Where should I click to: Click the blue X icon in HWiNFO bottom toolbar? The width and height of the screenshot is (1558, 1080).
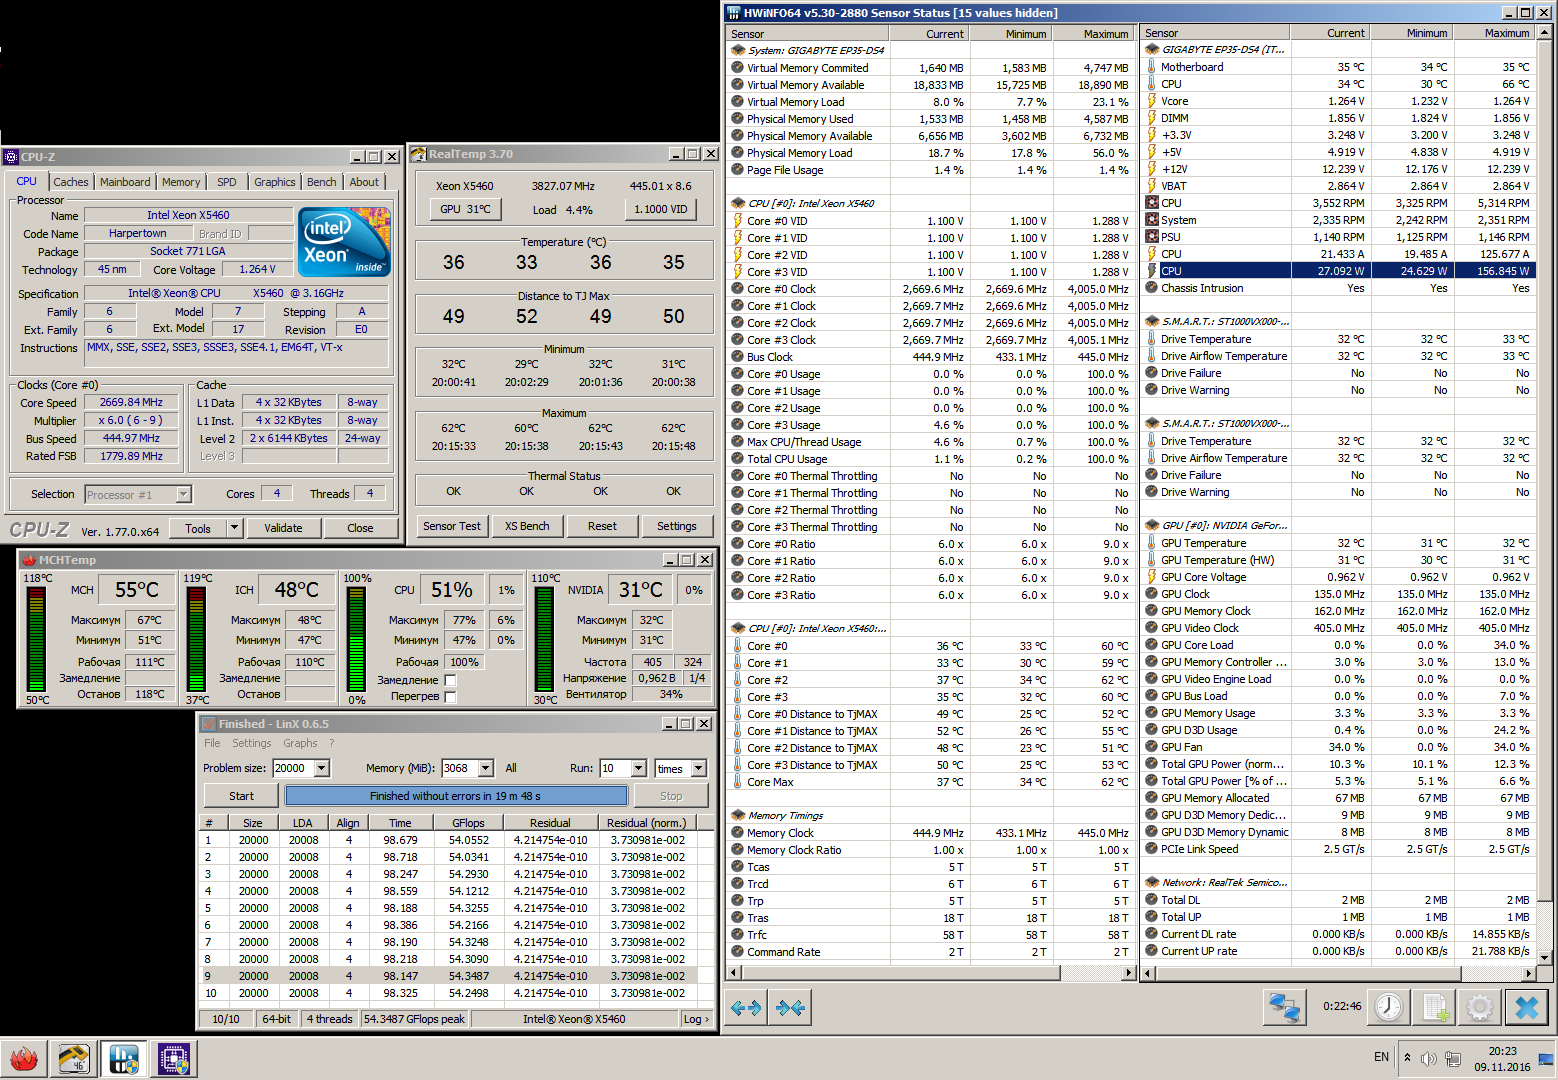[1527, 1007]
